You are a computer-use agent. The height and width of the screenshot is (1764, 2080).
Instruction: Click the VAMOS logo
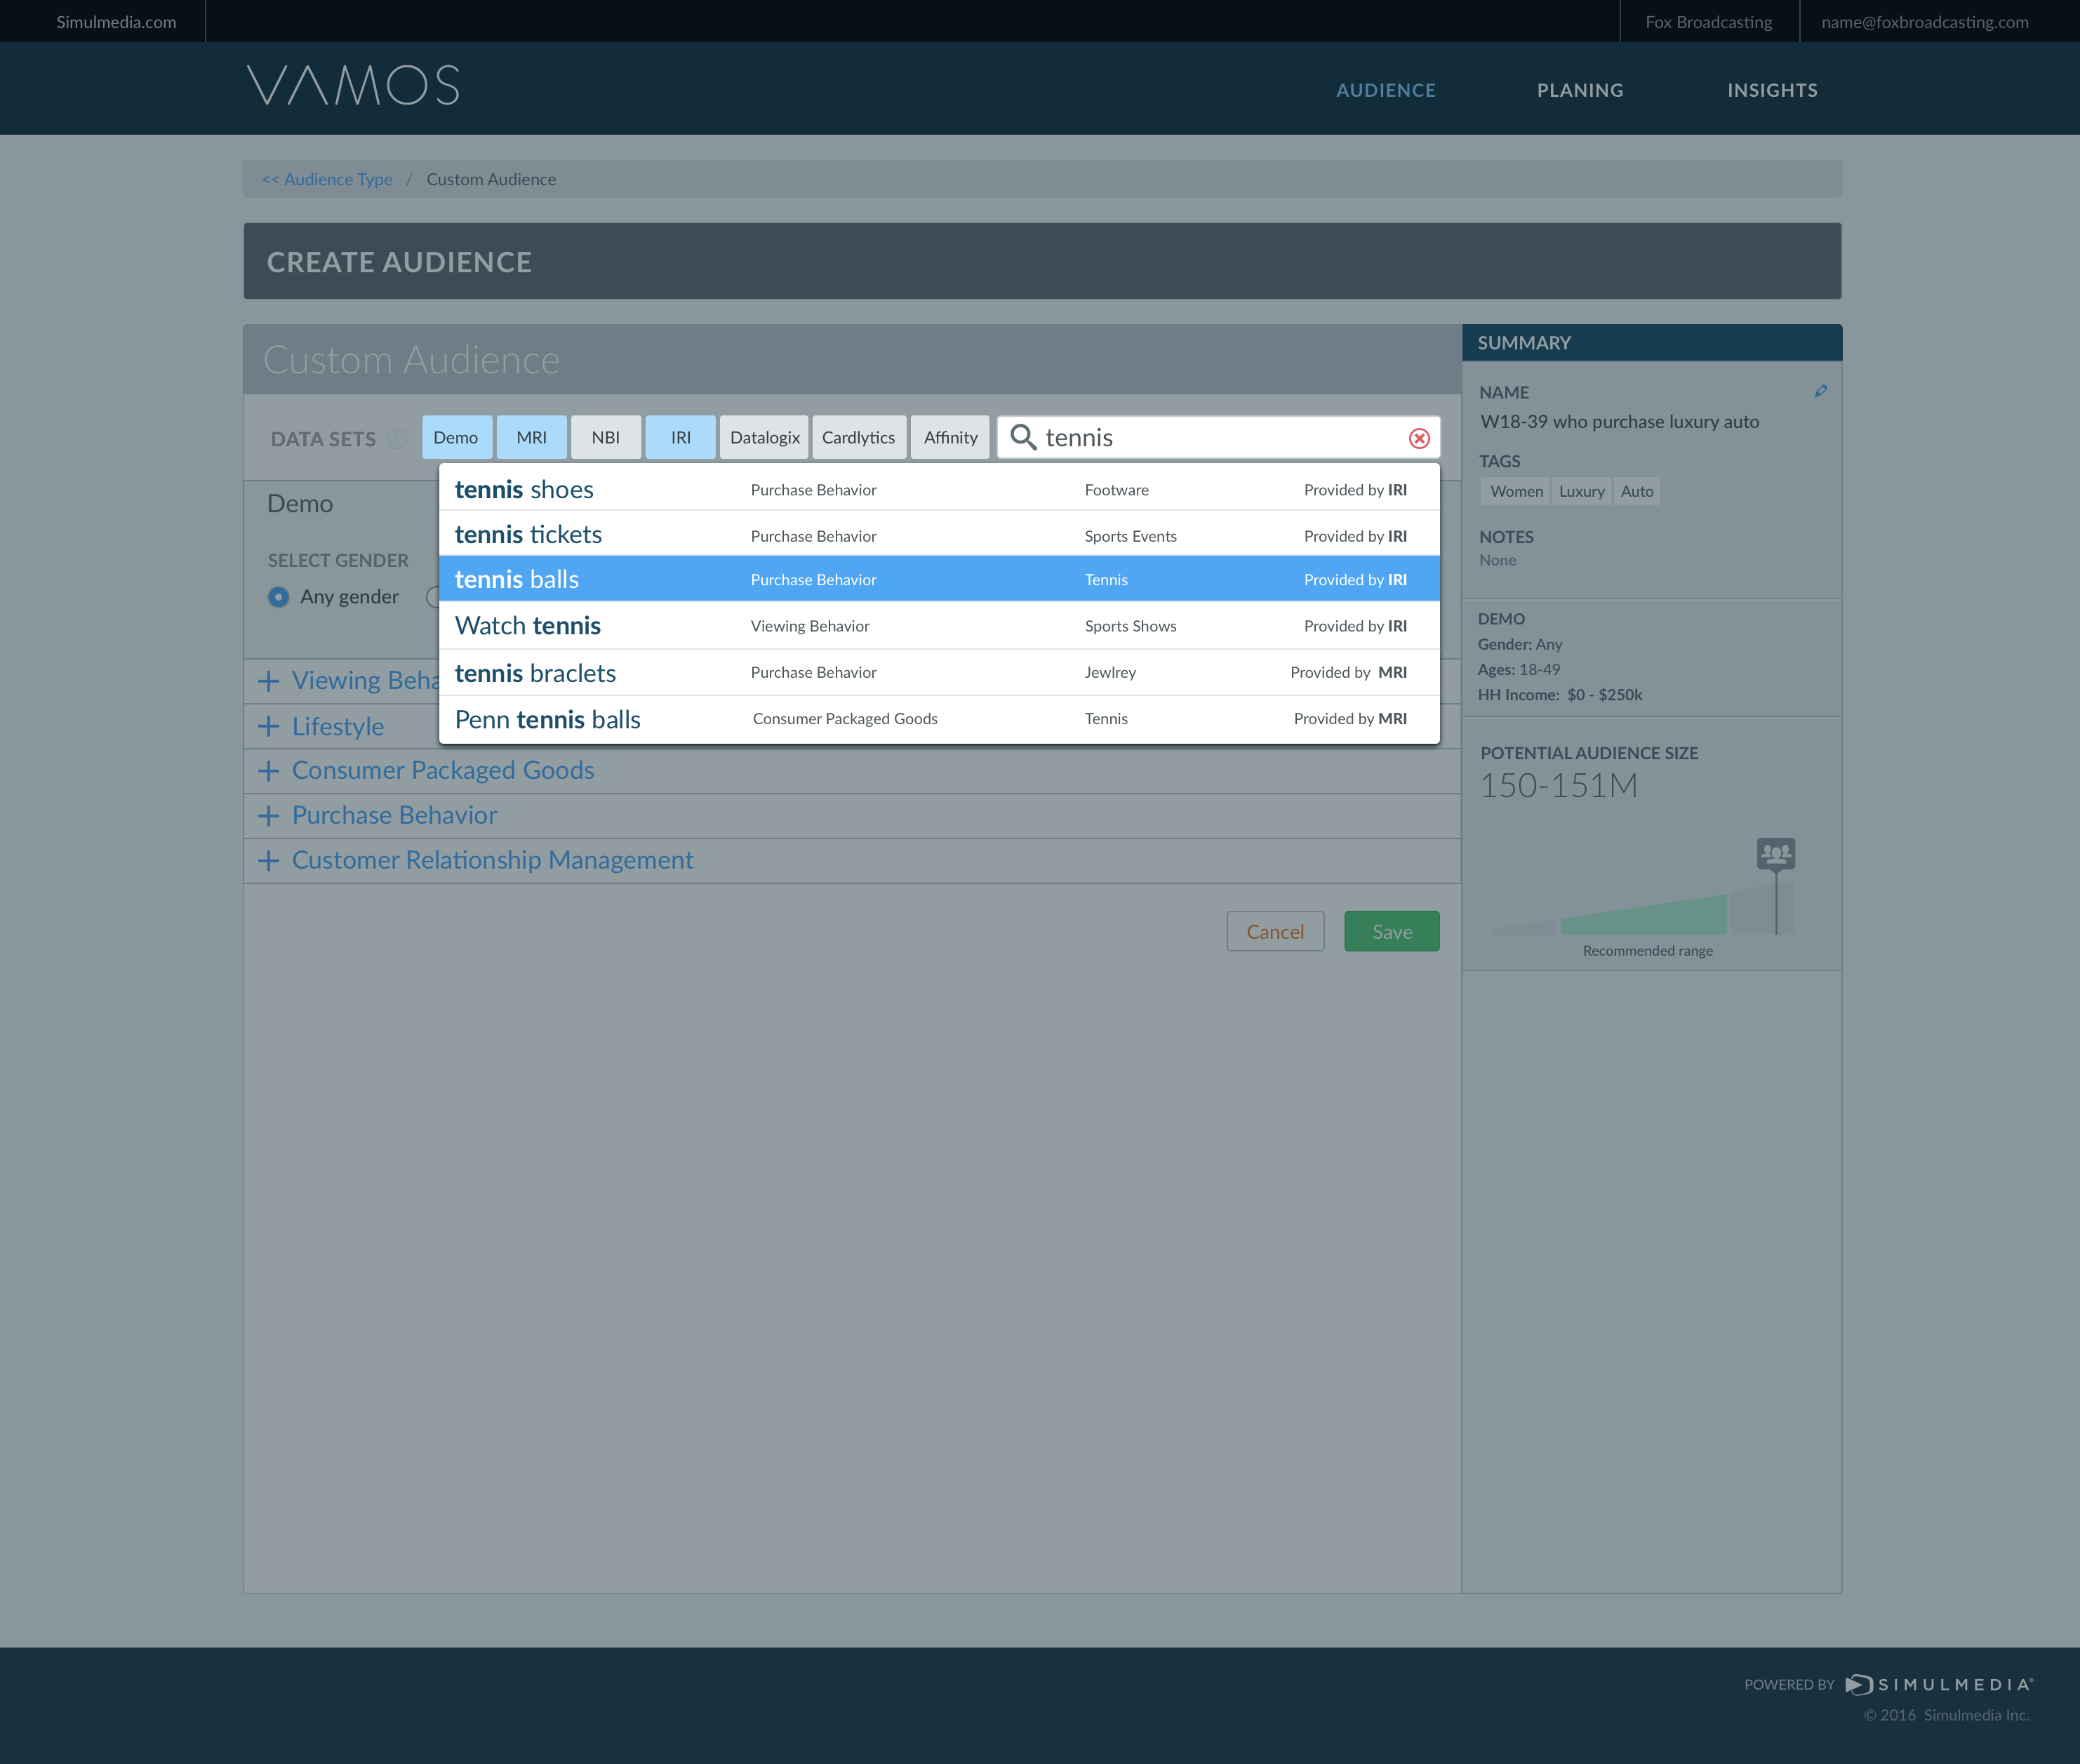point(353,86)
